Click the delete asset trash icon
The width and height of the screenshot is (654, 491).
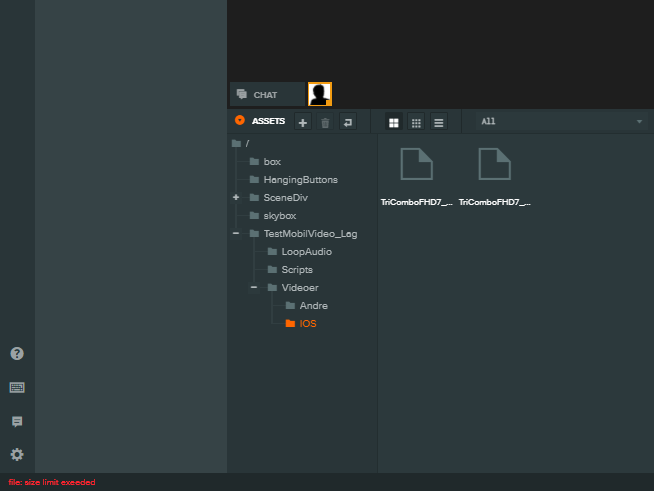(x=325, y=122)
